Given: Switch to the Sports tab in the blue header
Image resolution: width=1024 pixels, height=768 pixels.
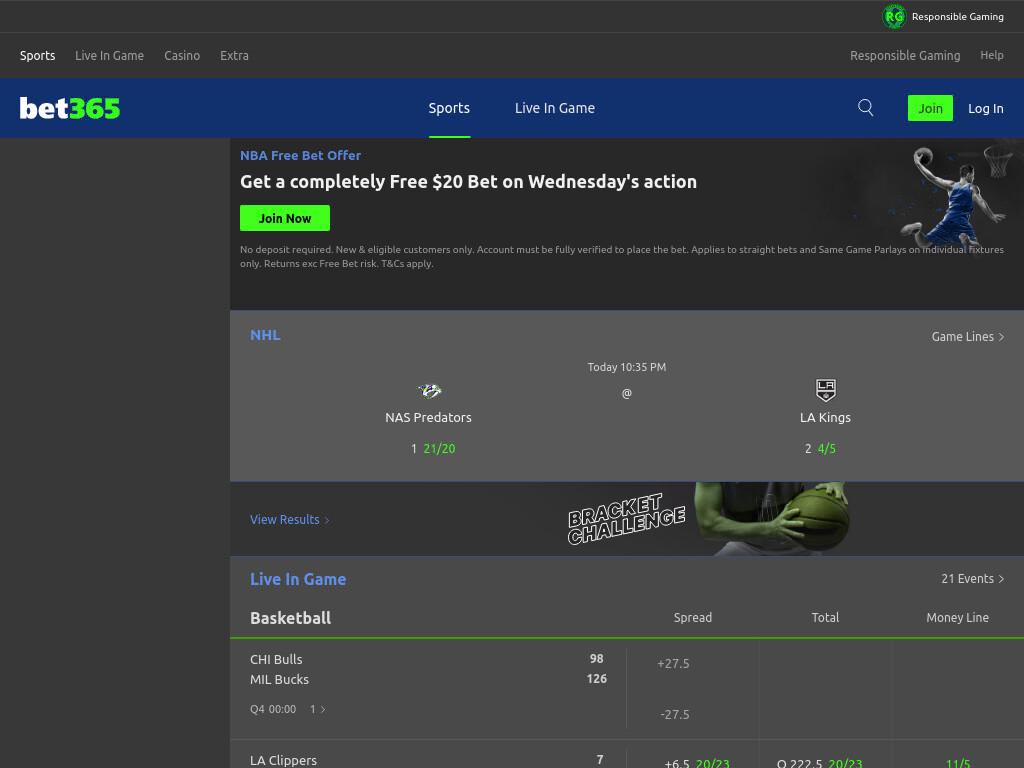Looking at the screenshot, I should [449, 108].
